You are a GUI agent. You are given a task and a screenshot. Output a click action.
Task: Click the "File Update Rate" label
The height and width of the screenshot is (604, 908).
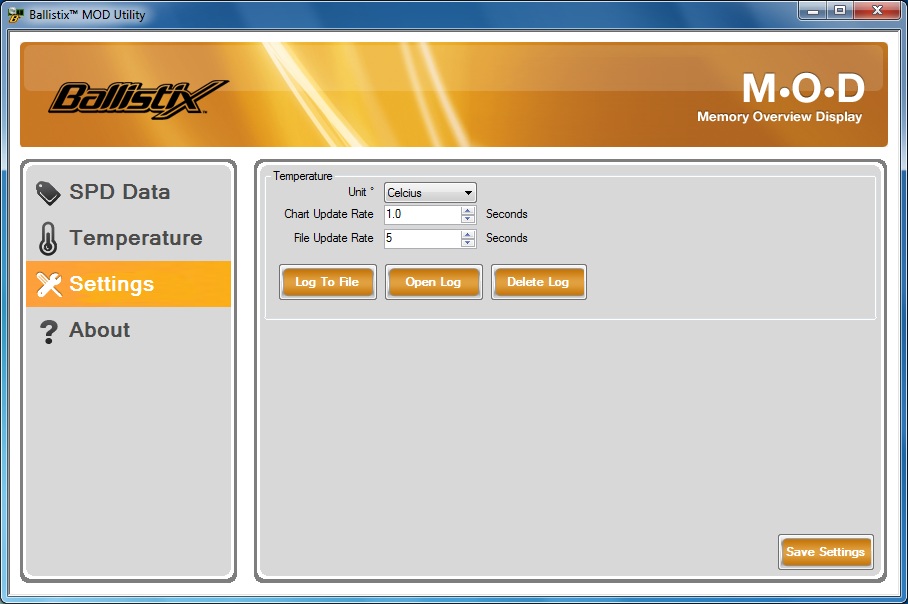[334, 238]
